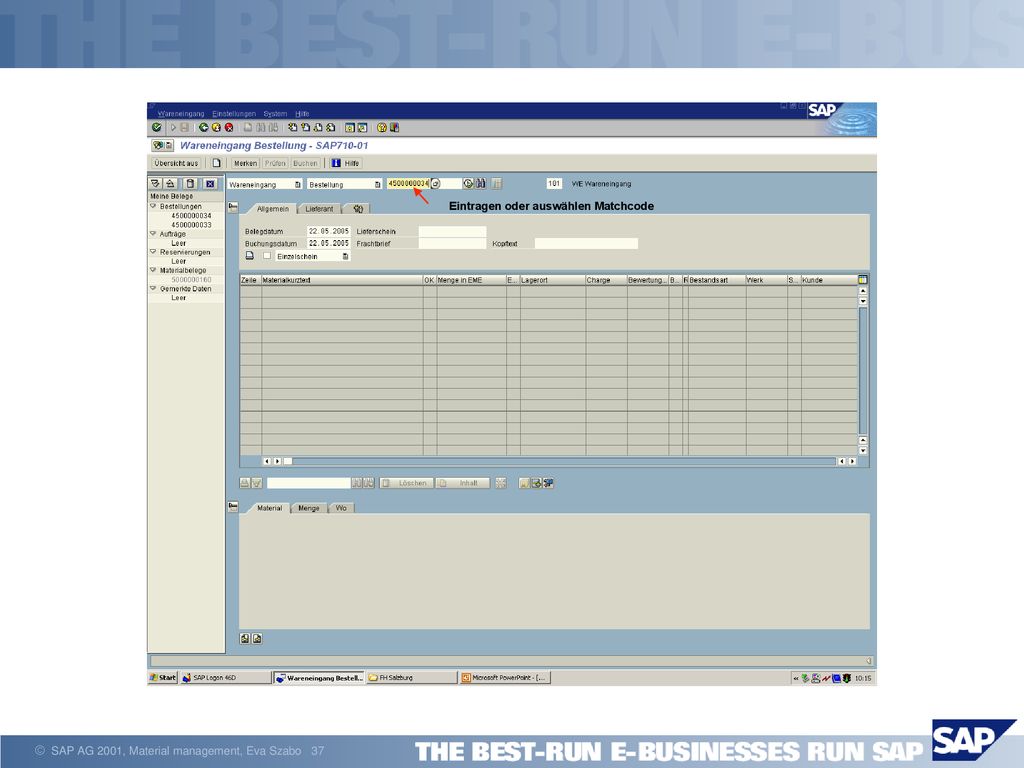Click the blue distribute-quantity icon under the grid
This screenshot has width=1024, height=768.
pos(549,483)
